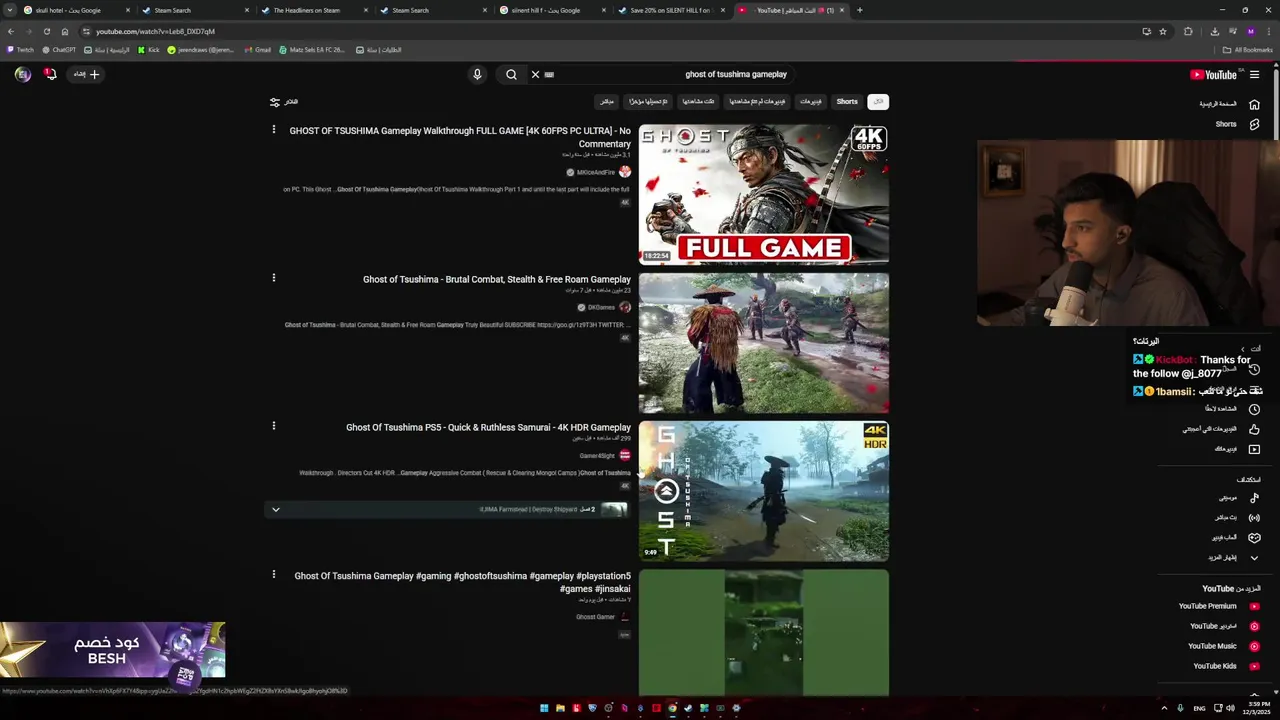
Task: Open the YouTube hamburger guide menu
Action: [1254, 74]
